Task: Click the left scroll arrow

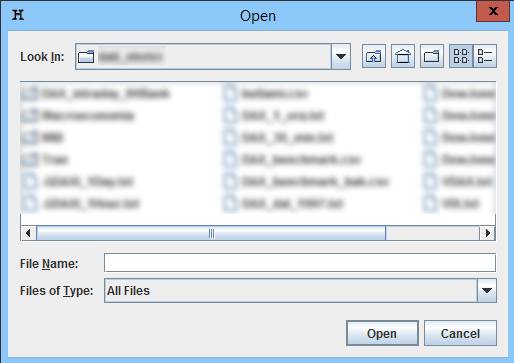Action: point(28,233)
